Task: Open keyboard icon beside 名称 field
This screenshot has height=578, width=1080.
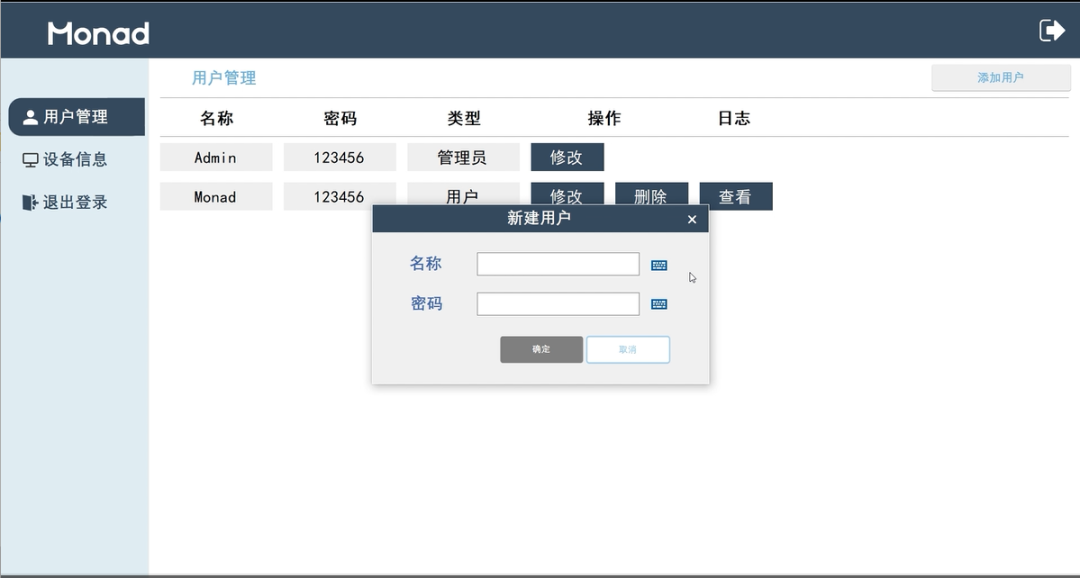Action: (x=659, y=265)
